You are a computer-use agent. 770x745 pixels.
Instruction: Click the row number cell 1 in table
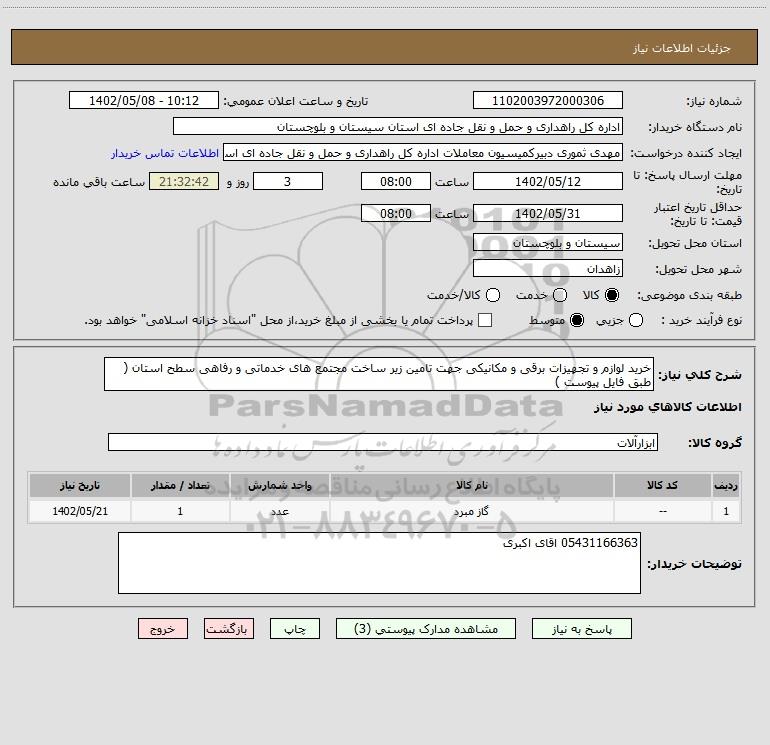(726, 511)
